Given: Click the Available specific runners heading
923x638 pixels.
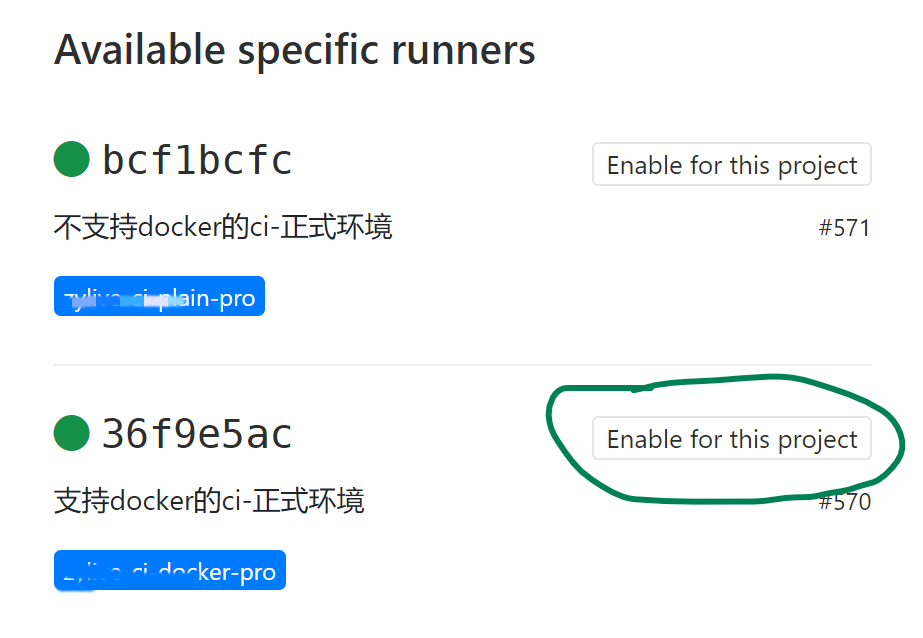Looking at the screenshot, I should tap(295, 49).
